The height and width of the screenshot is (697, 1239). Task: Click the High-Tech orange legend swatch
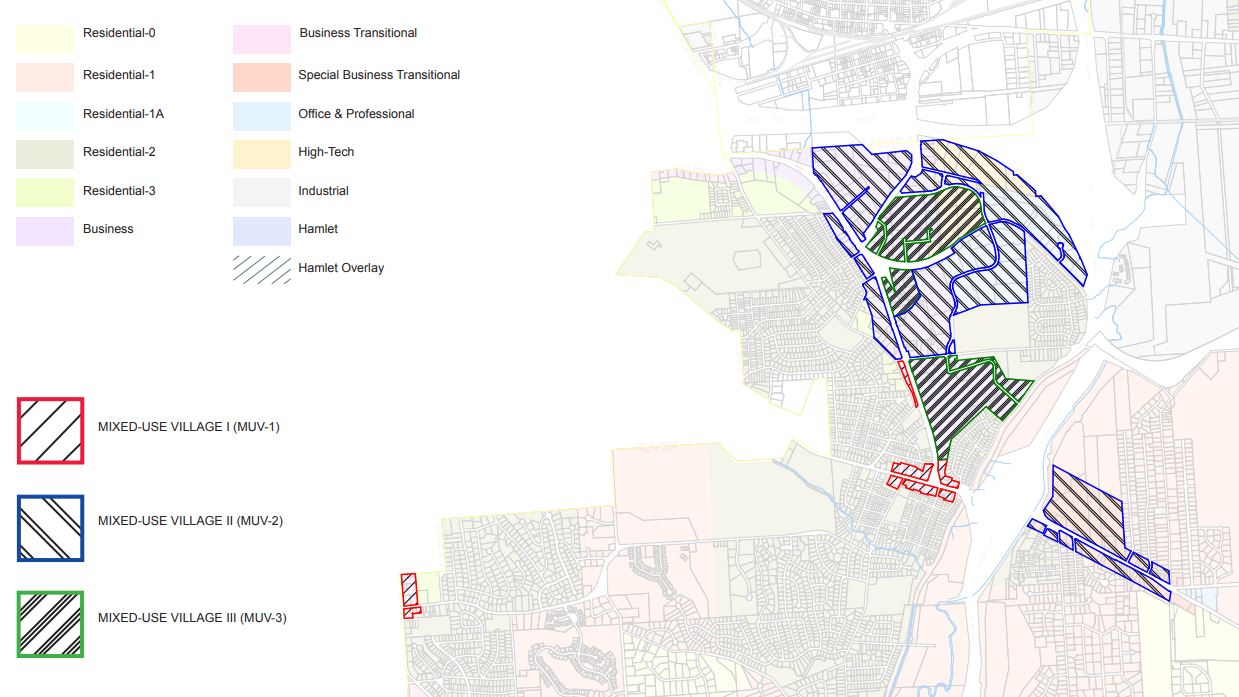click(262, 154)
